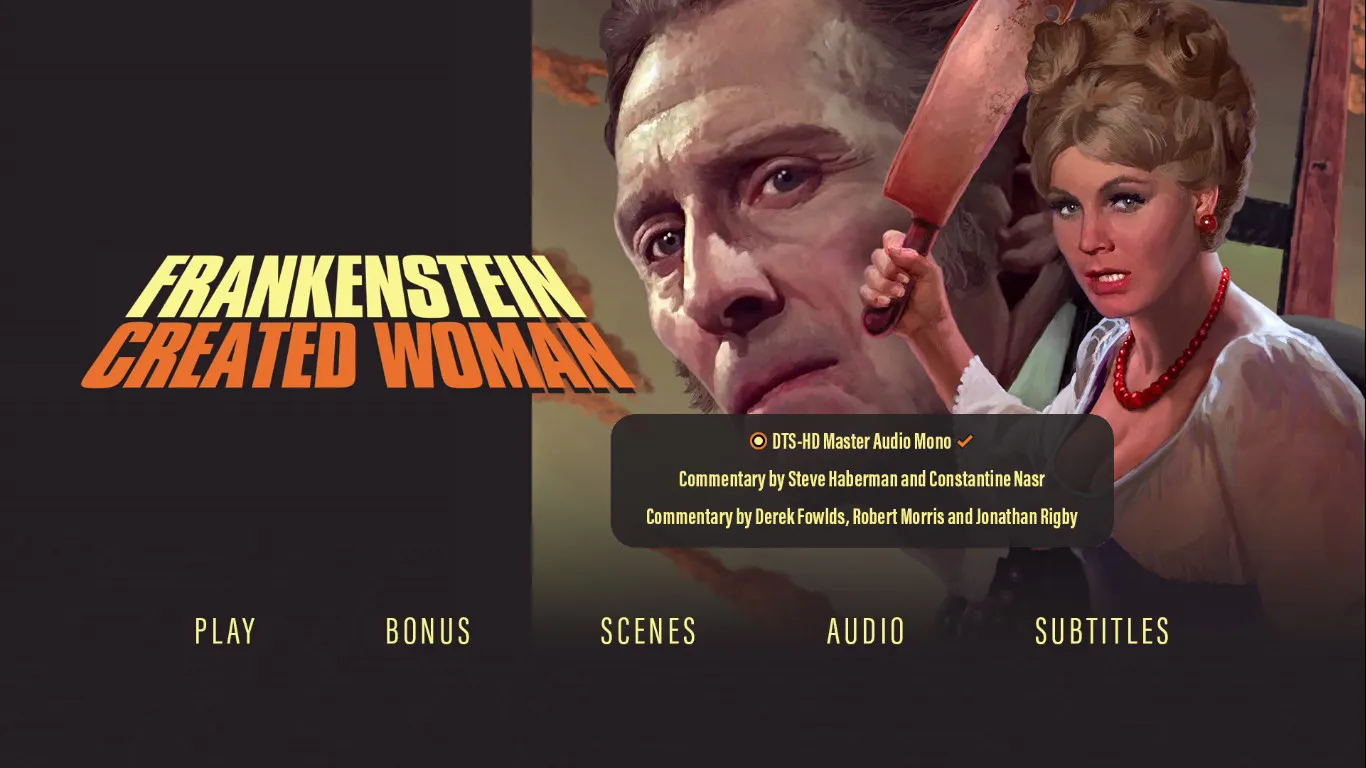Select the orange radio bullet beside DTS-HD

click(758, 441)
